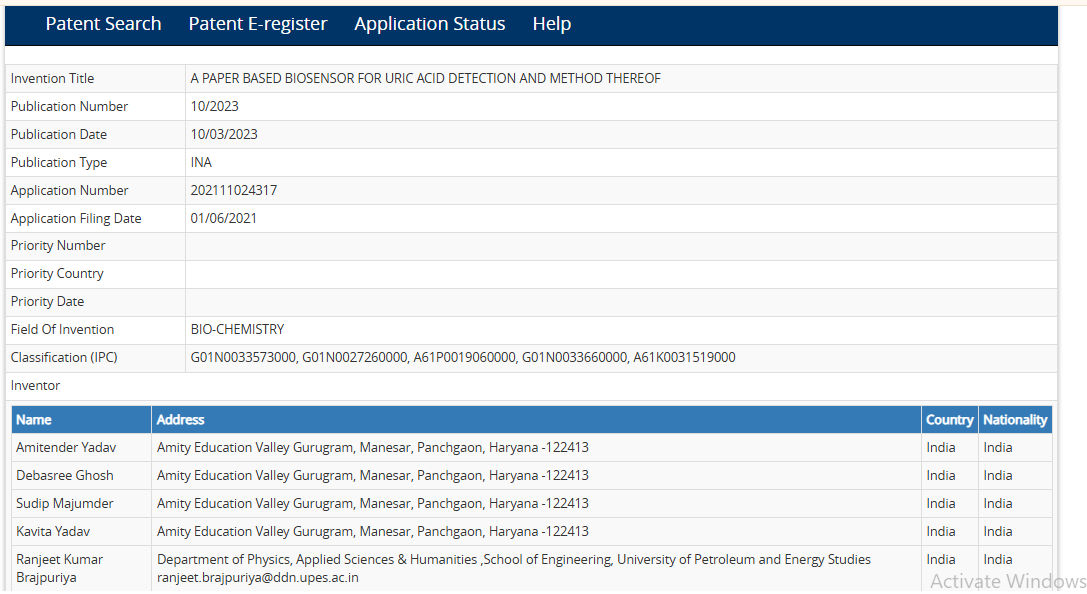
Task: Click the Invention Title label
Action: [x=52, y=78]
